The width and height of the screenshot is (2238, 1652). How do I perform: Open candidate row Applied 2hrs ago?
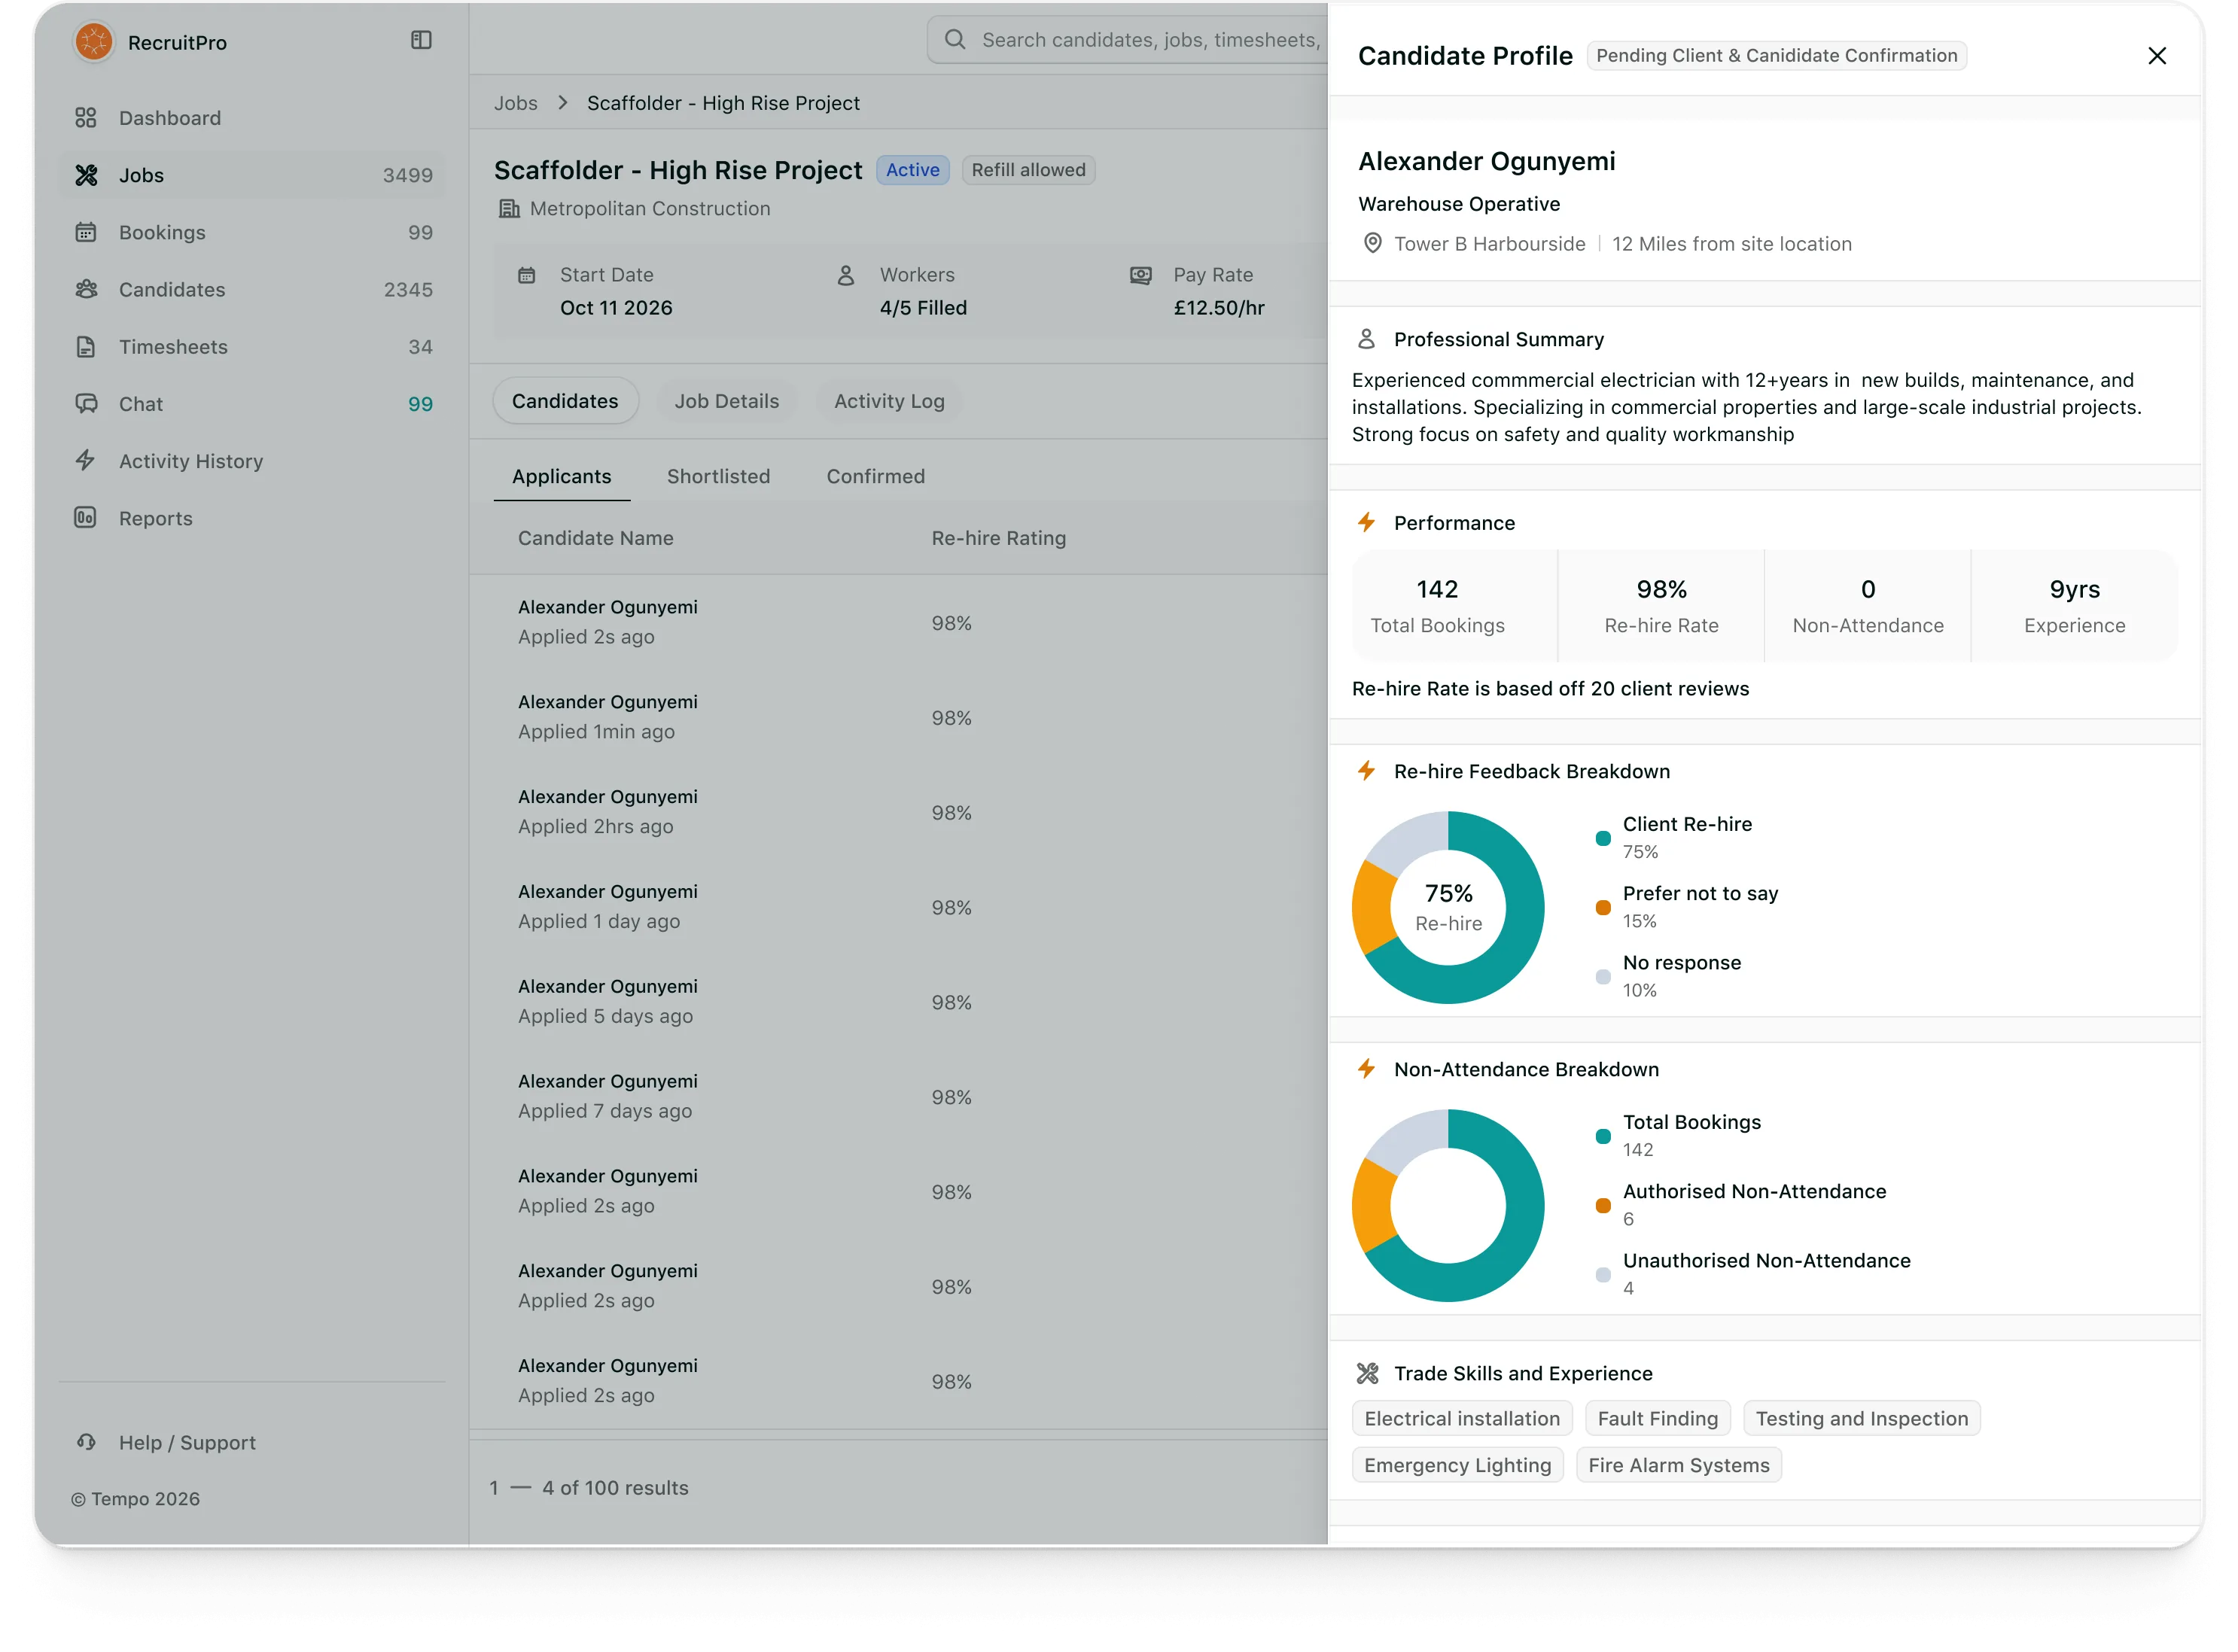point(898,812)
